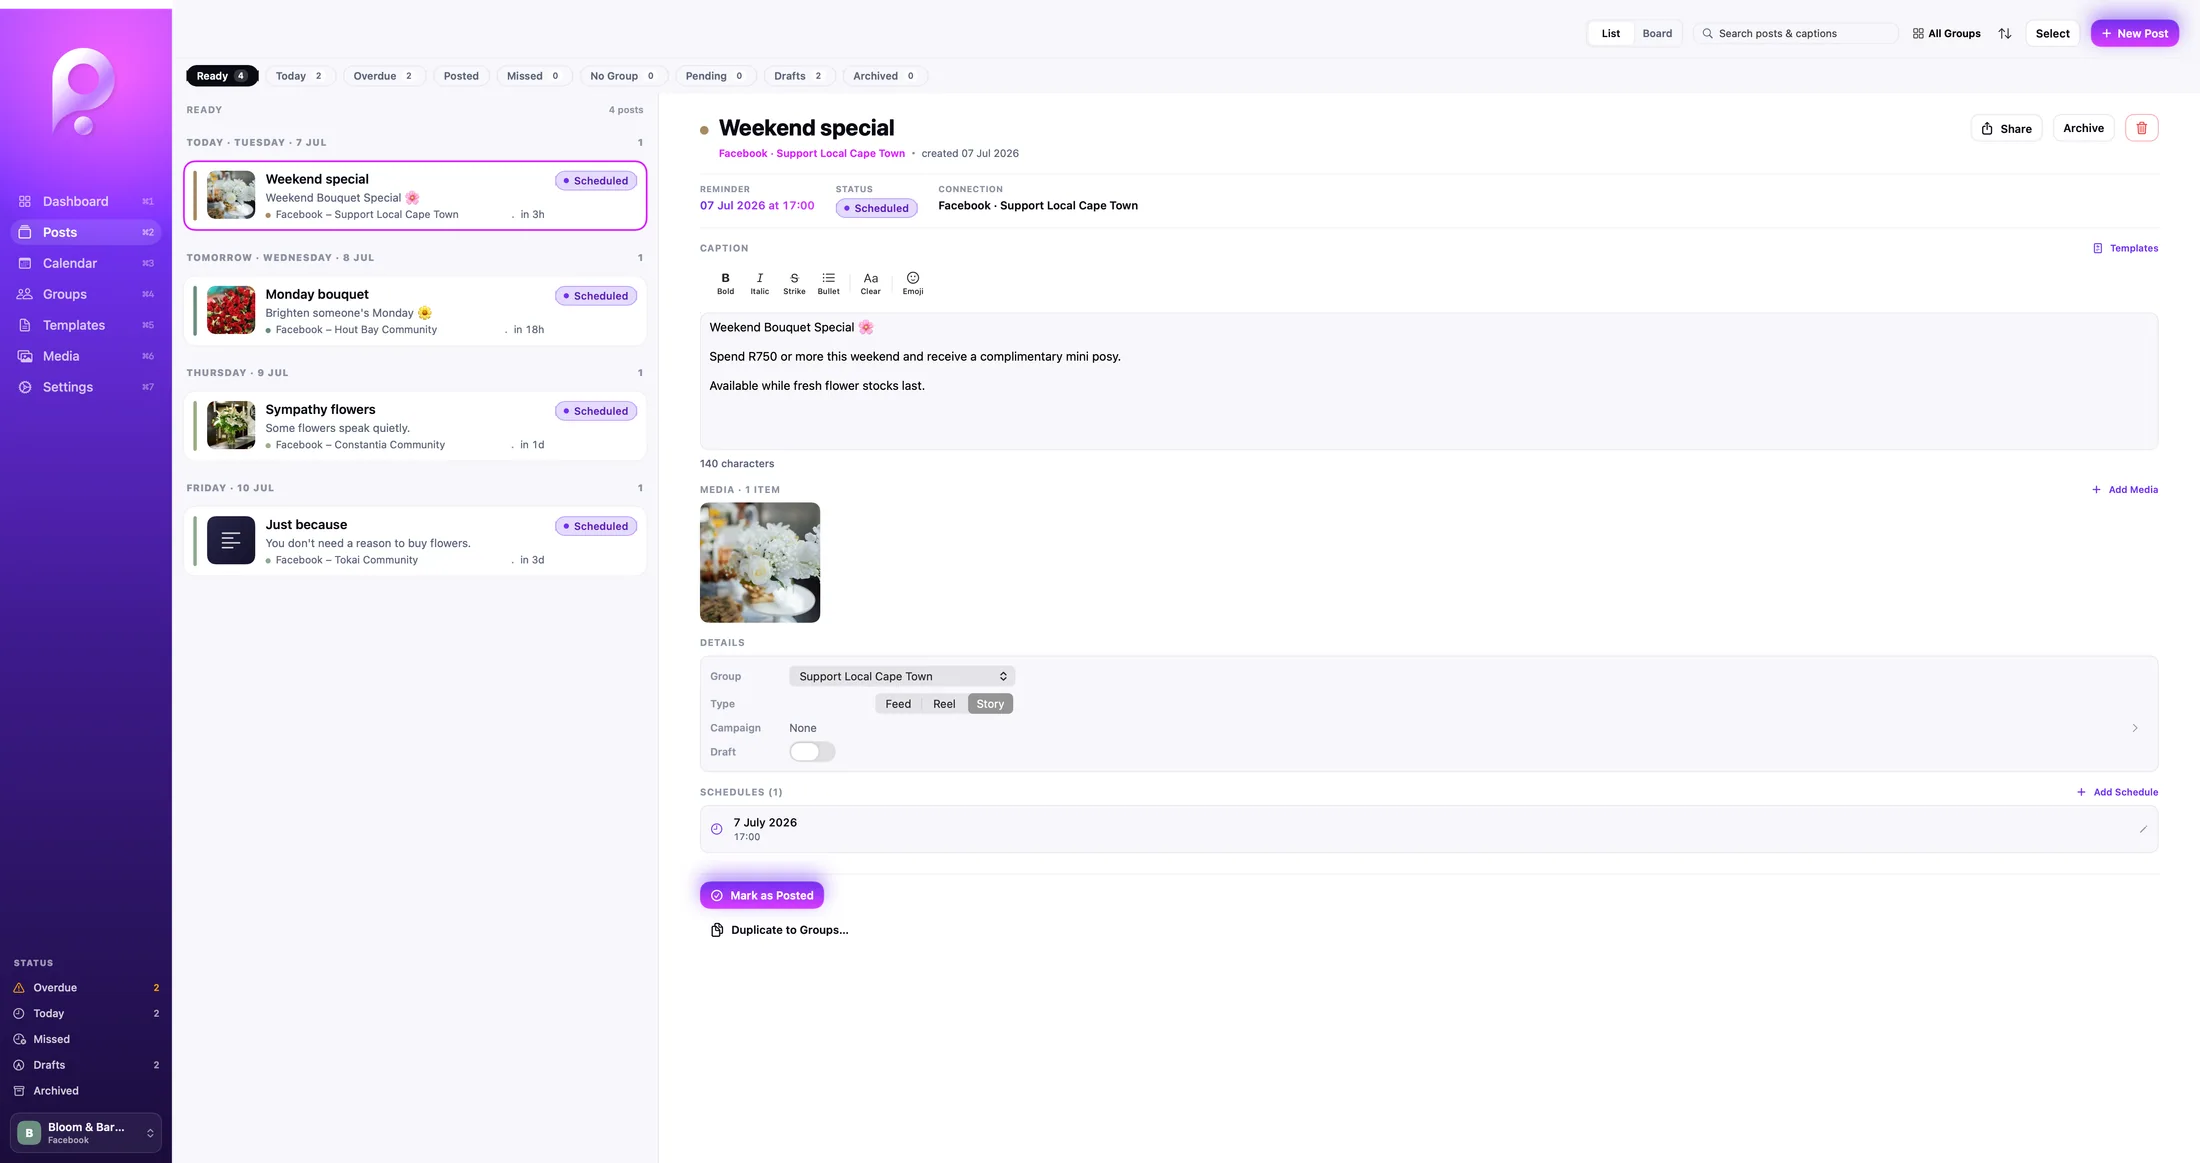
Task: Open caption Templates link
Action: (x=2125, y=248)
